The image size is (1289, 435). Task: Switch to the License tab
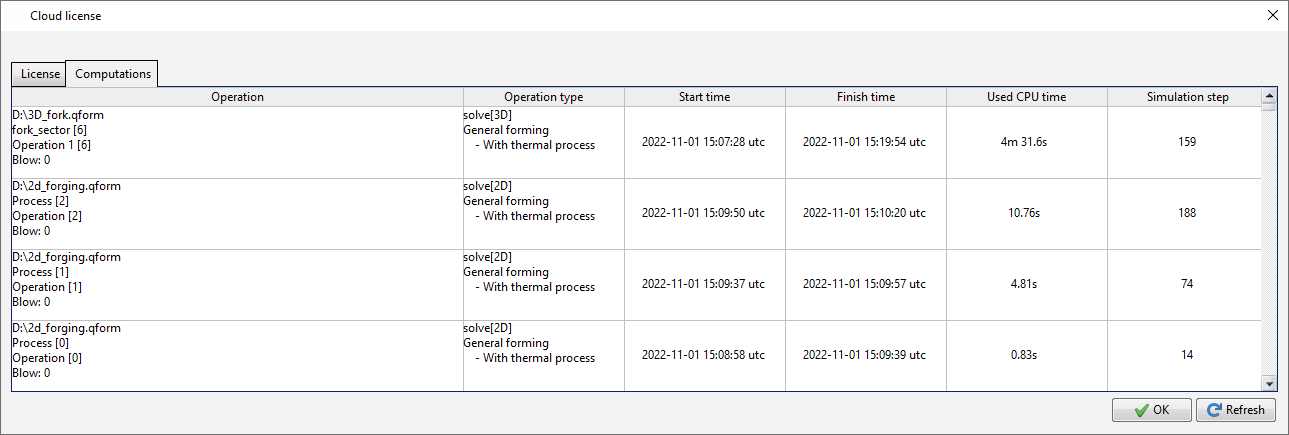40,74
